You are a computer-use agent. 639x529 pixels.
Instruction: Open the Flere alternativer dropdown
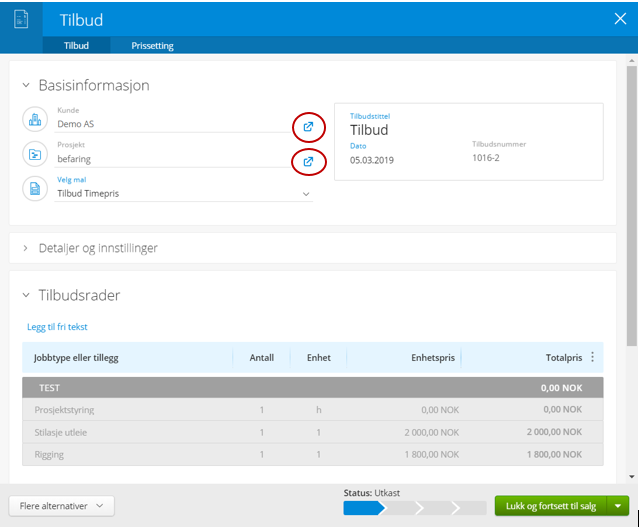point(62,506)
